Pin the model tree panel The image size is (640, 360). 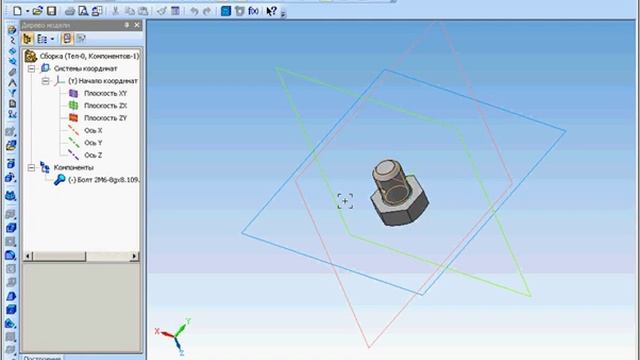[x=127, y=25]
